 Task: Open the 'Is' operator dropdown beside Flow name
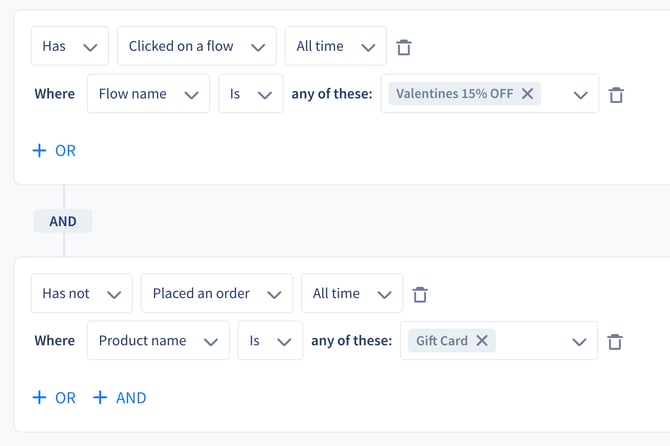tap(251, 94)
